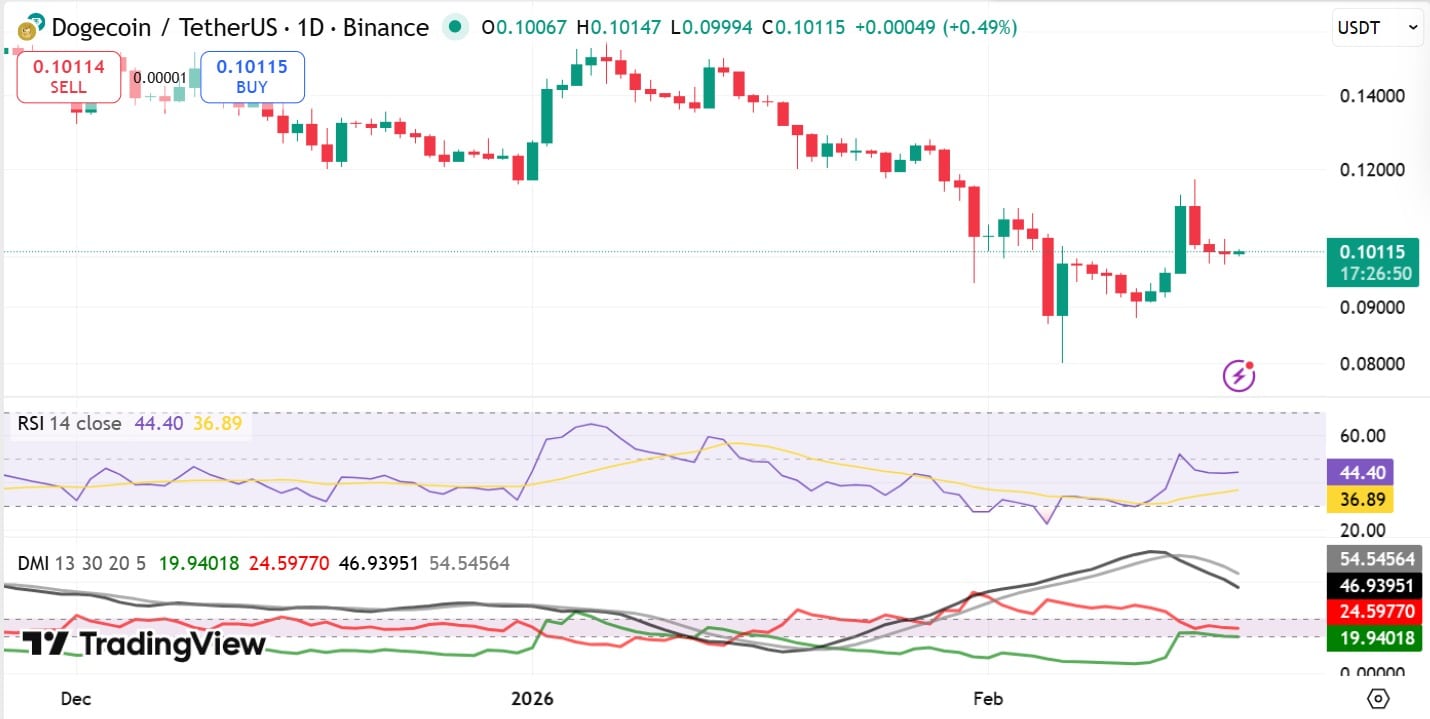Click the purple lightning bolt icon

(x=1239, y=376)
